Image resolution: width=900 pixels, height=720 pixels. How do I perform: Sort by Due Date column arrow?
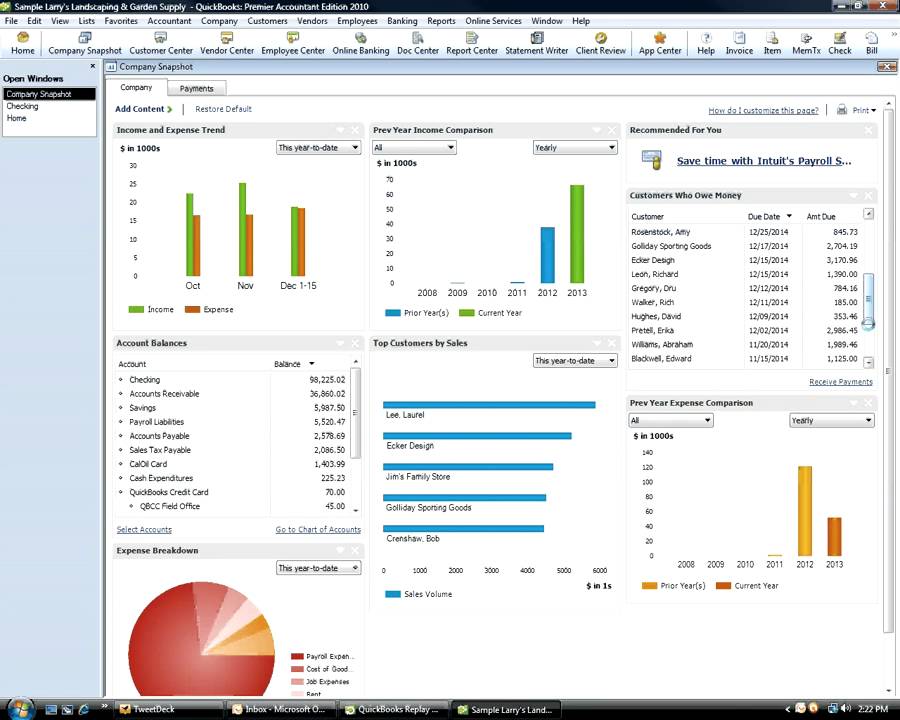[789, 216]
